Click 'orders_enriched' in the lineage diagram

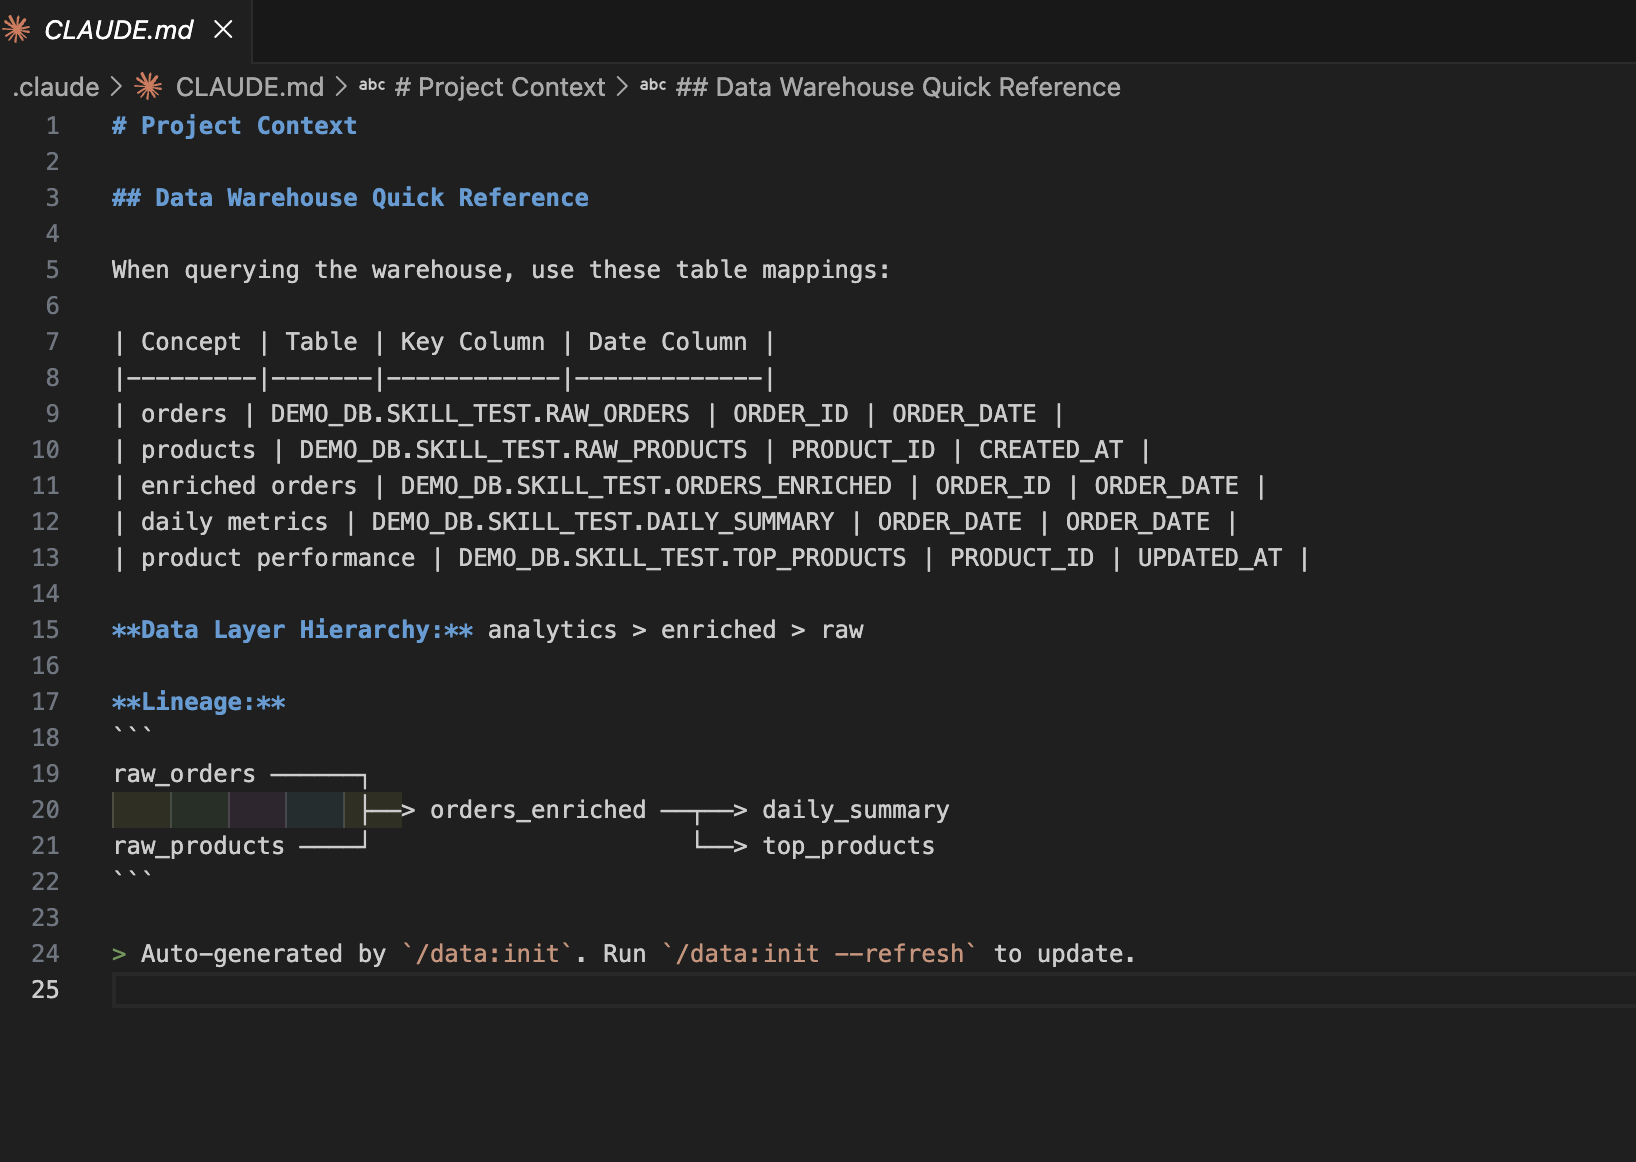click(538, 810)
